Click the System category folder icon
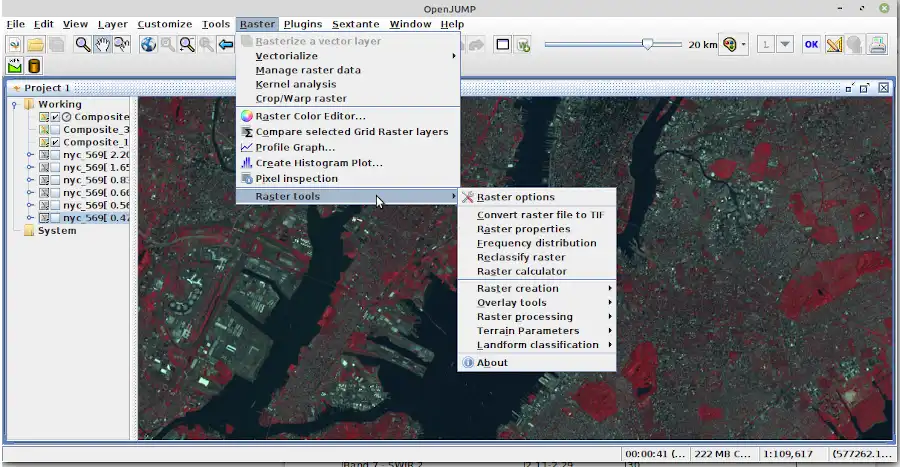 click(x=29, y=231)
